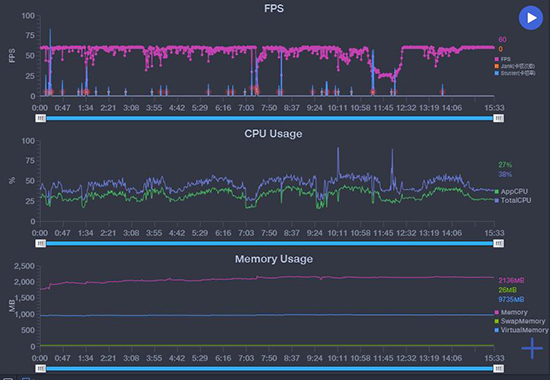Toggle the FPS series in the legend
The height and width of the screenshot is (380, 550).
[503, 59]
